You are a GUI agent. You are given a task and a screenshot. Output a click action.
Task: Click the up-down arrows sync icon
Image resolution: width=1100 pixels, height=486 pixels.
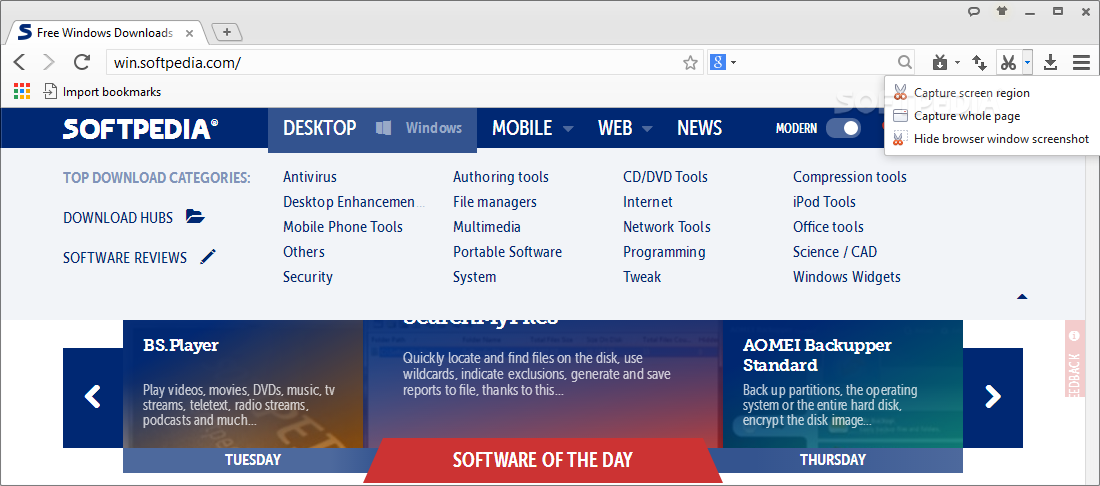[x=979, y=63]
